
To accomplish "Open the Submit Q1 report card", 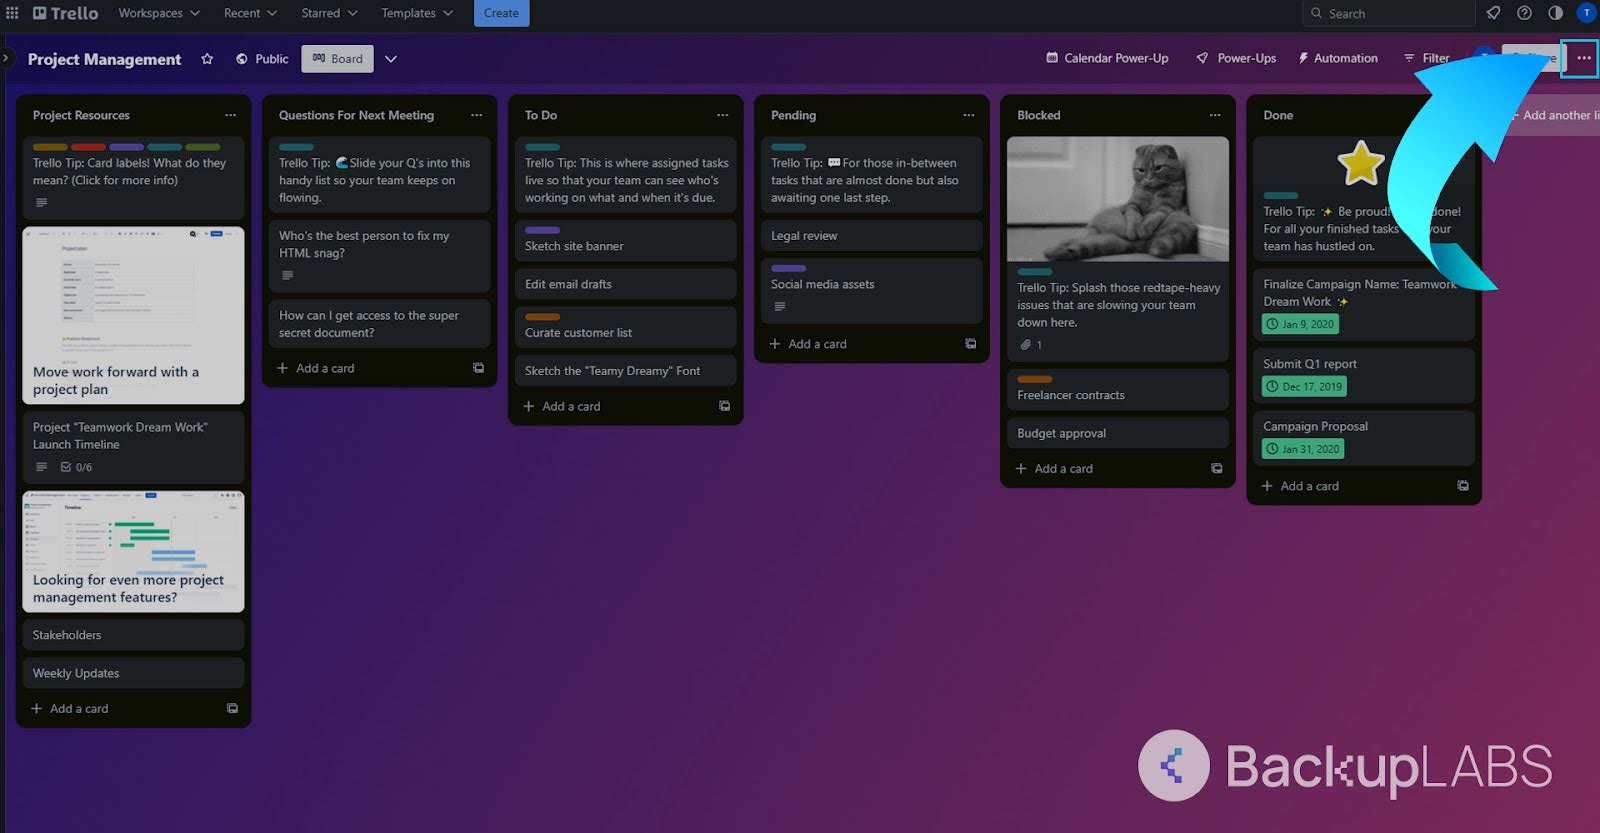I will 1363,375.
